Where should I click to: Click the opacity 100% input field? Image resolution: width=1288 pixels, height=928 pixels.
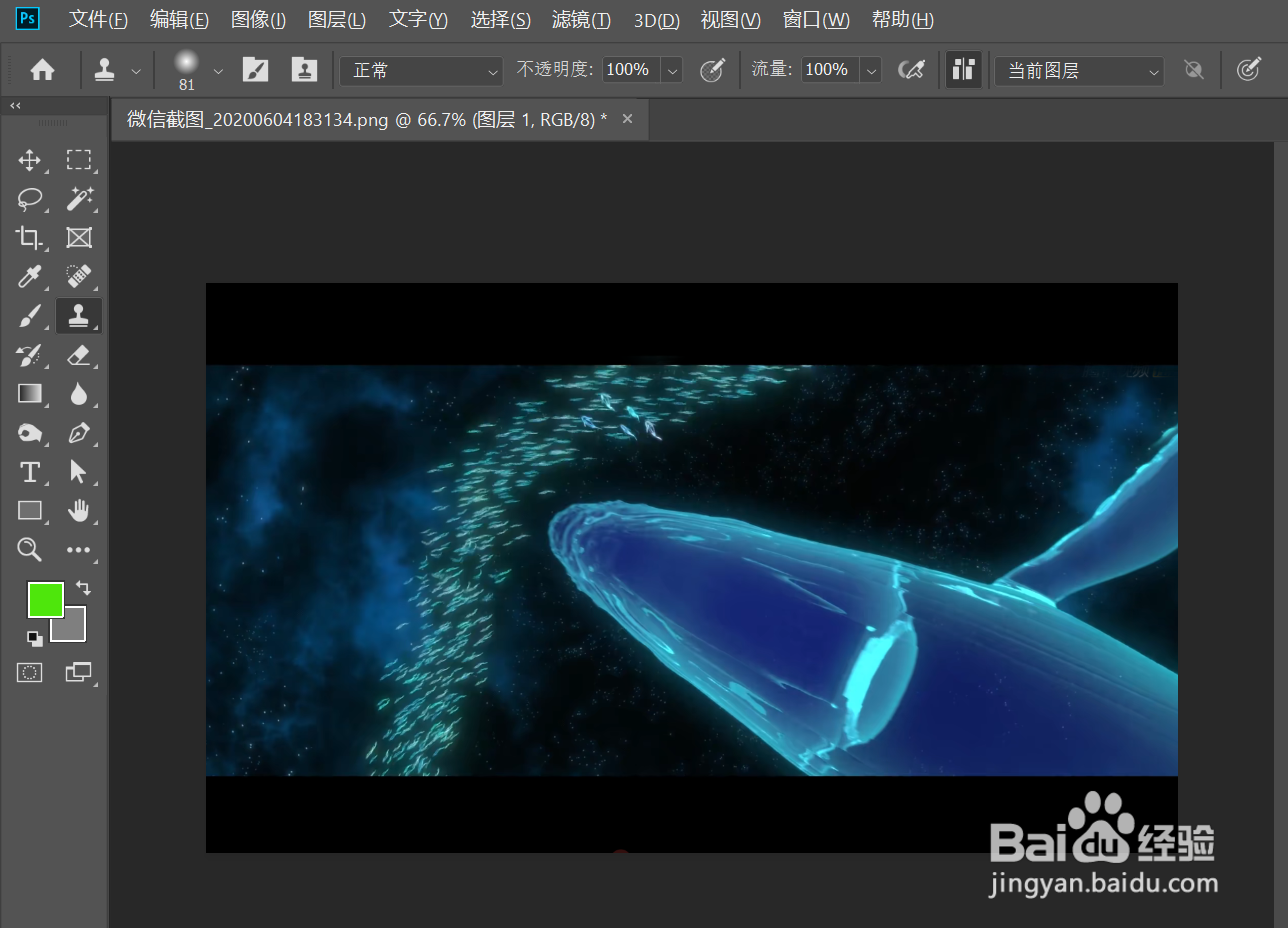click(x=631, y=70)
